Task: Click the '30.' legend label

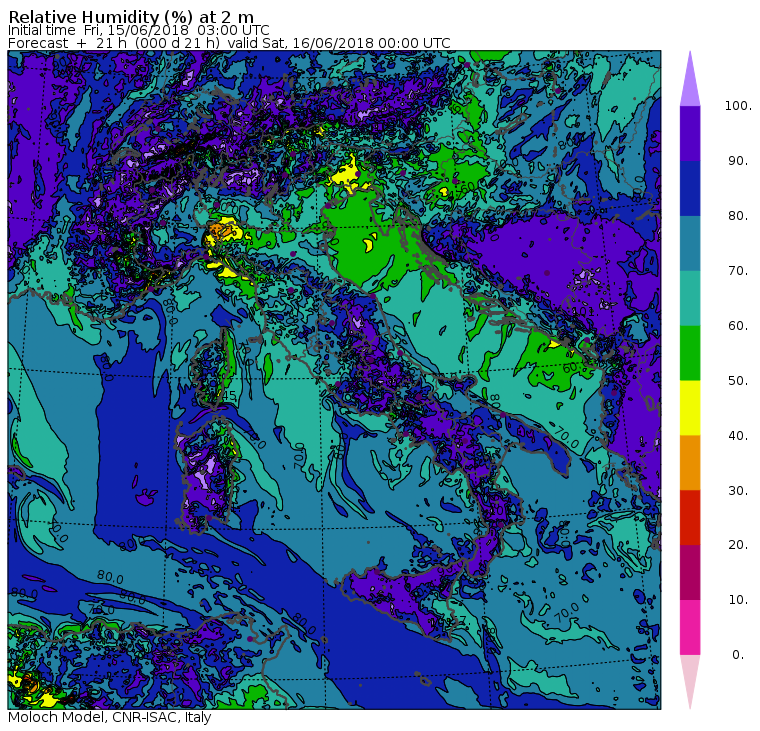Action: [738, 491]
